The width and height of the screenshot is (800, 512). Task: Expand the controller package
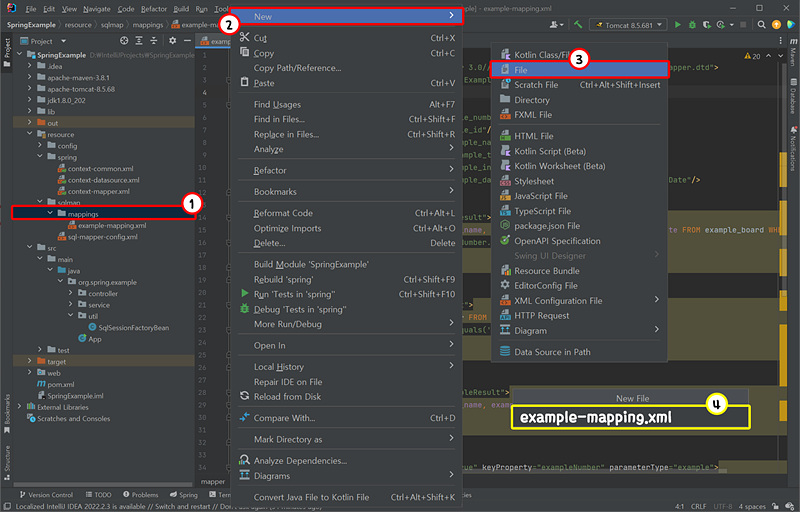tap(70, 293)
